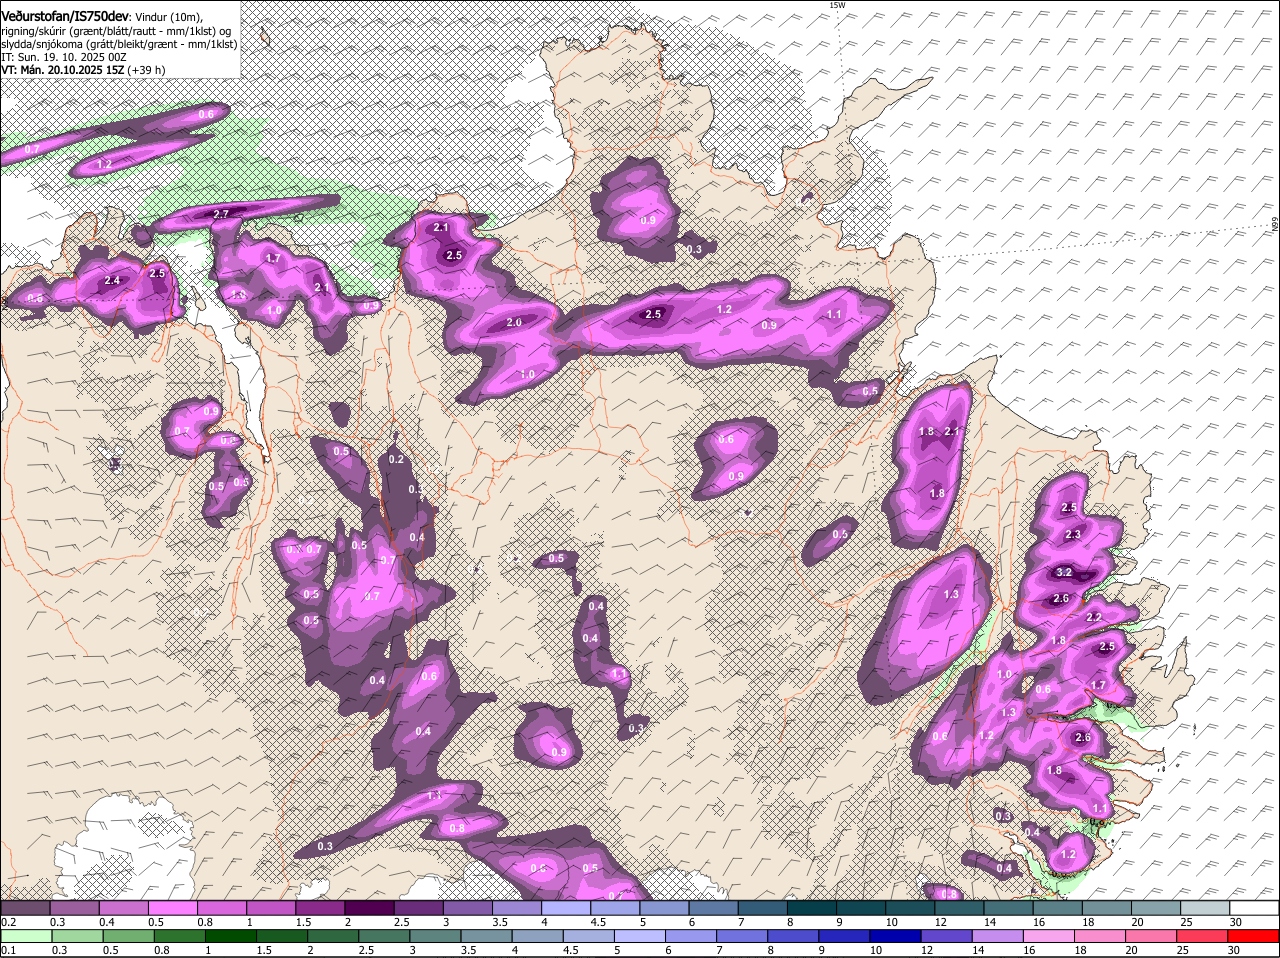This screenshot has height=958, width=1280.
Task: Click the IT: Sun. 19. 10. 2025 00Z line
Action: point(63,57)
